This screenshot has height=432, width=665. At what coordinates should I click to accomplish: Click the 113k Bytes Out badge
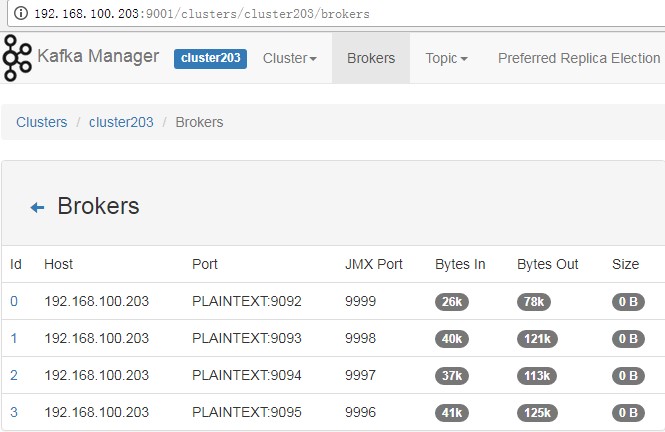(x=537, y=376)
